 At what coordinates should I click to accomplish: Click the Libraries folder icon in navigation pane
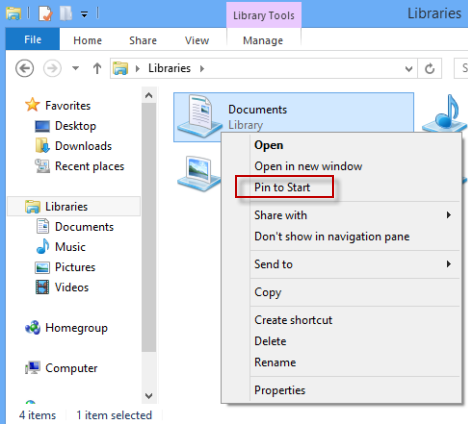33,206
